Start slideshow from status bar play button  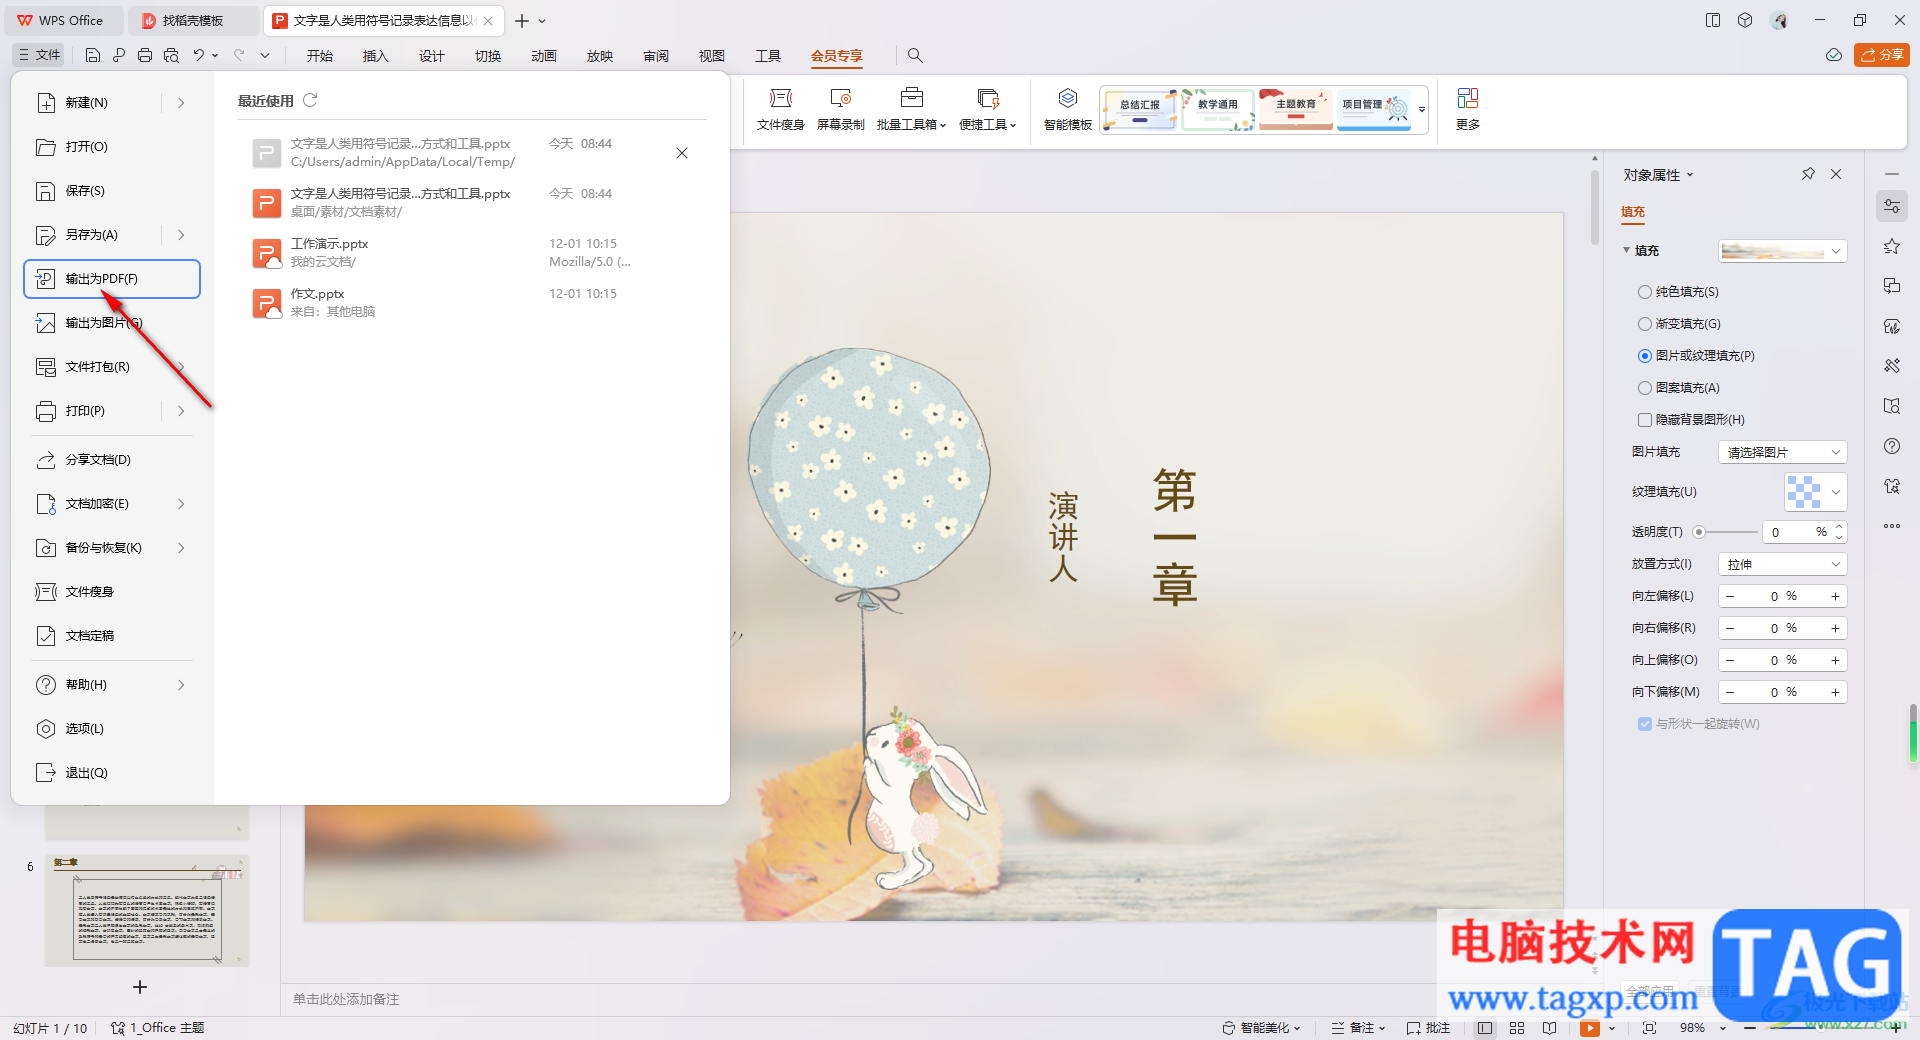tap(1589, 1028)
